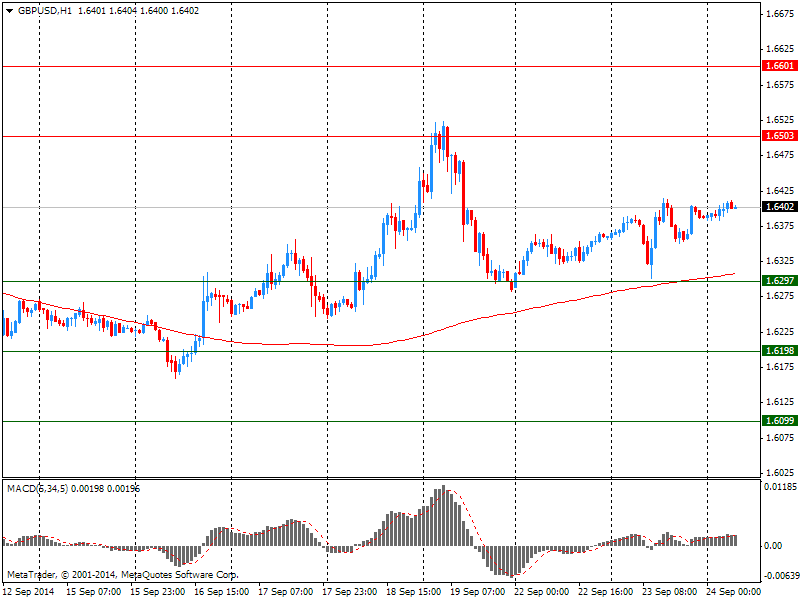The height and width of the screenshot is (600, 800).
Task: Click the 1.6475 price scale value
Action: (x=780, y=155)
